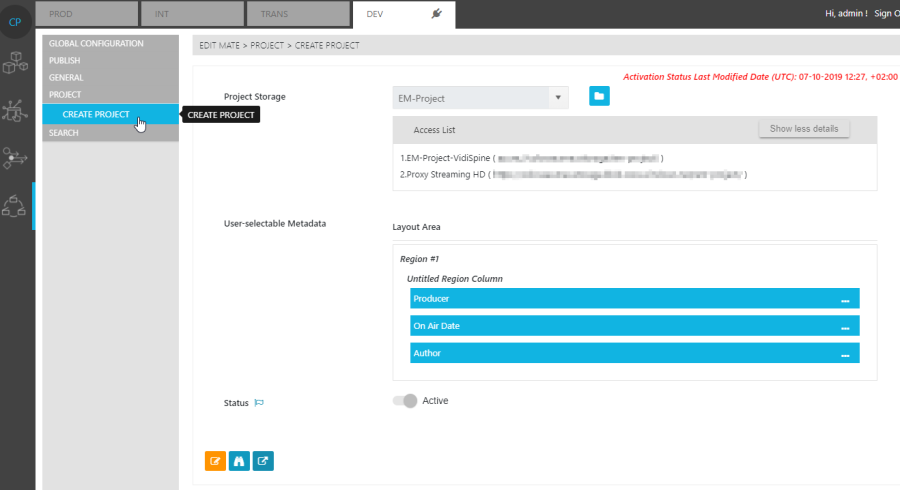Image resolution: width=900 pixels, height=490 pixels.
Task: Select the On Air Date metadata field
Action: 634,326
